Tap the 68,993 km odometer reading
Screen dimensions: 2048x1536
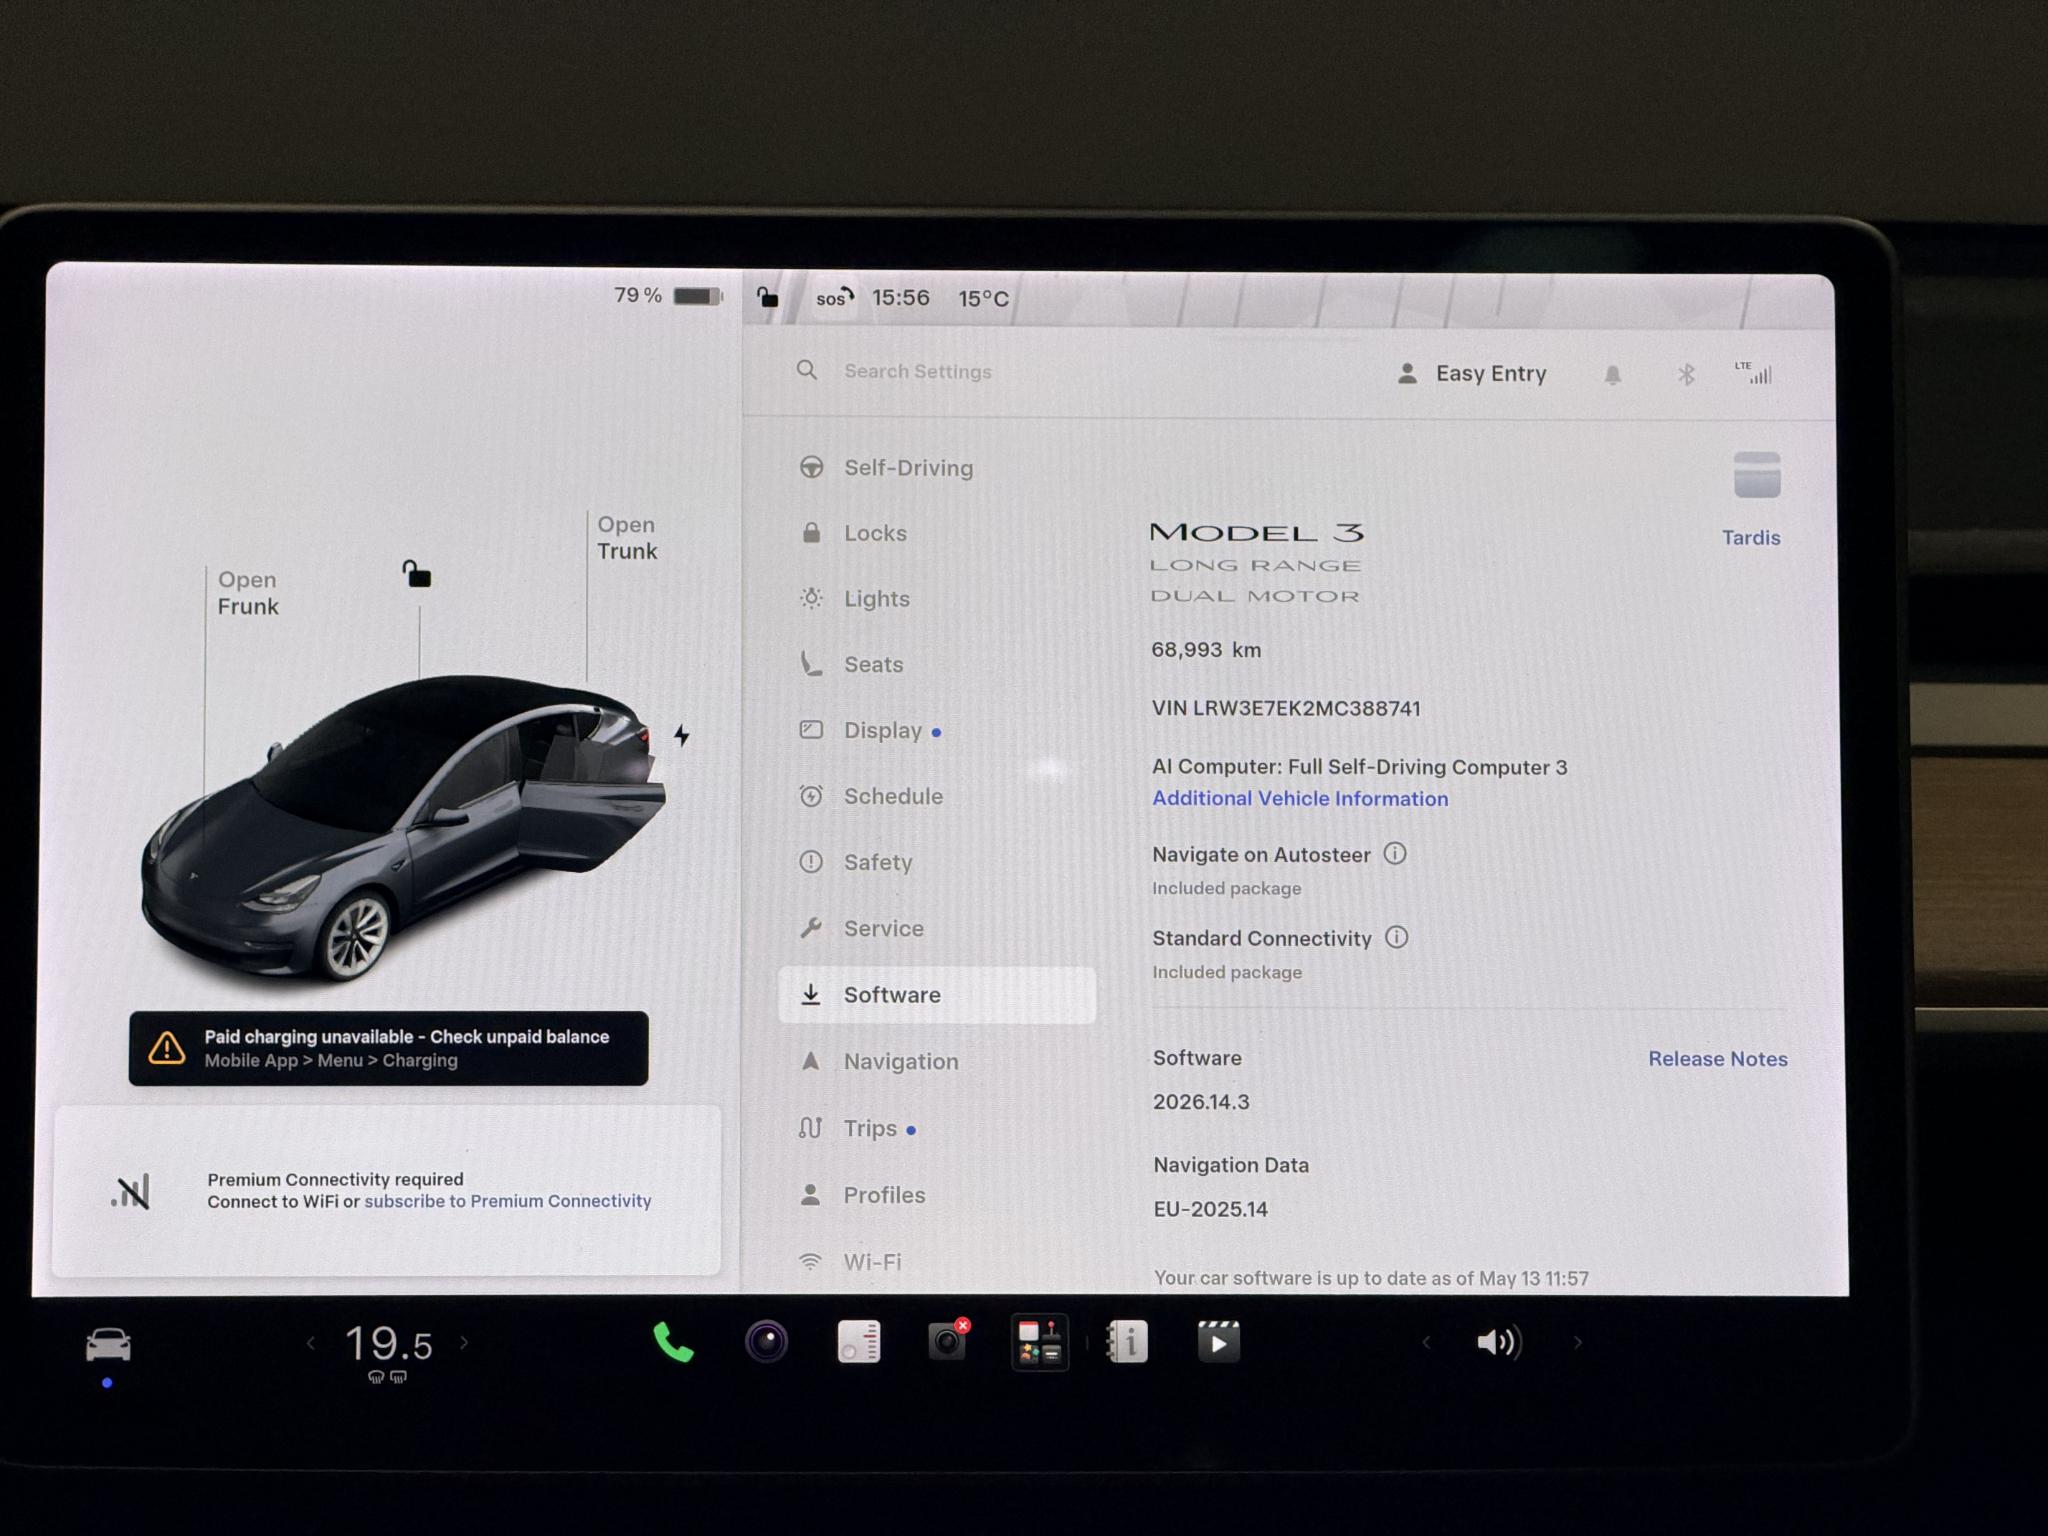[x=1206, y=650]
